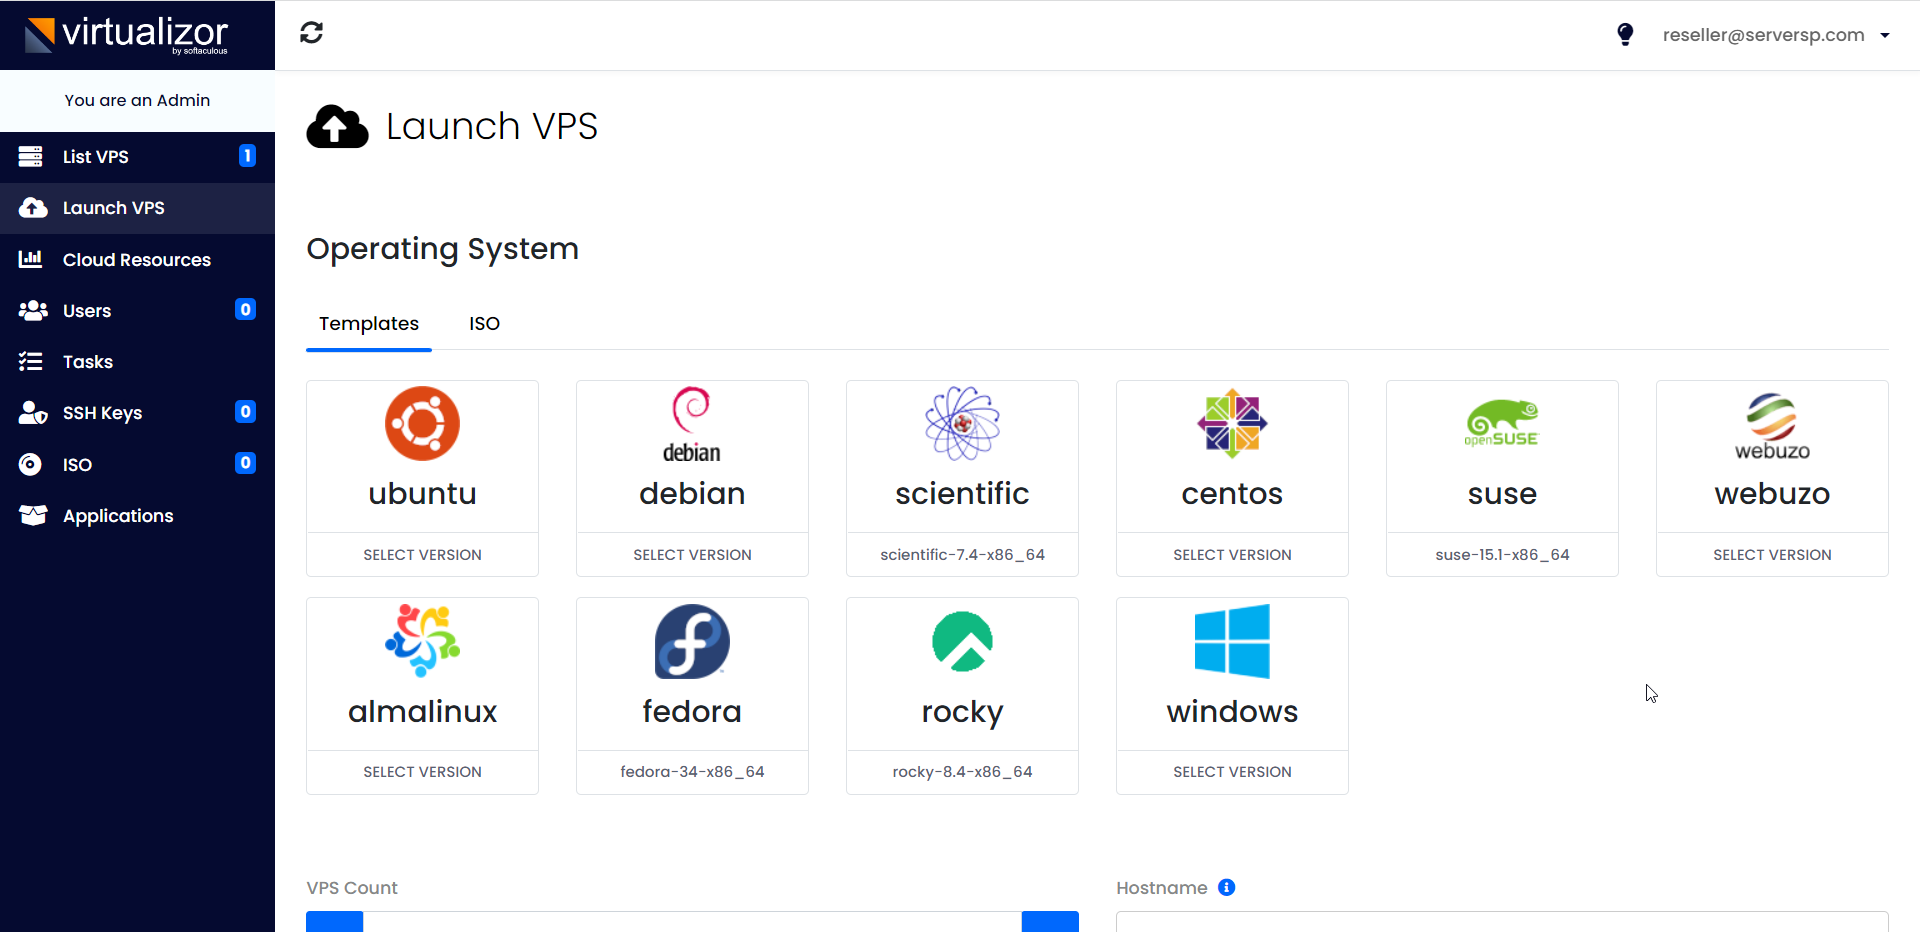Image resolution: width=1920 pixels, height=932 pixels.
Task: Choose the almalinux logo
Action: pyautogui.click(x=422, y=640)
